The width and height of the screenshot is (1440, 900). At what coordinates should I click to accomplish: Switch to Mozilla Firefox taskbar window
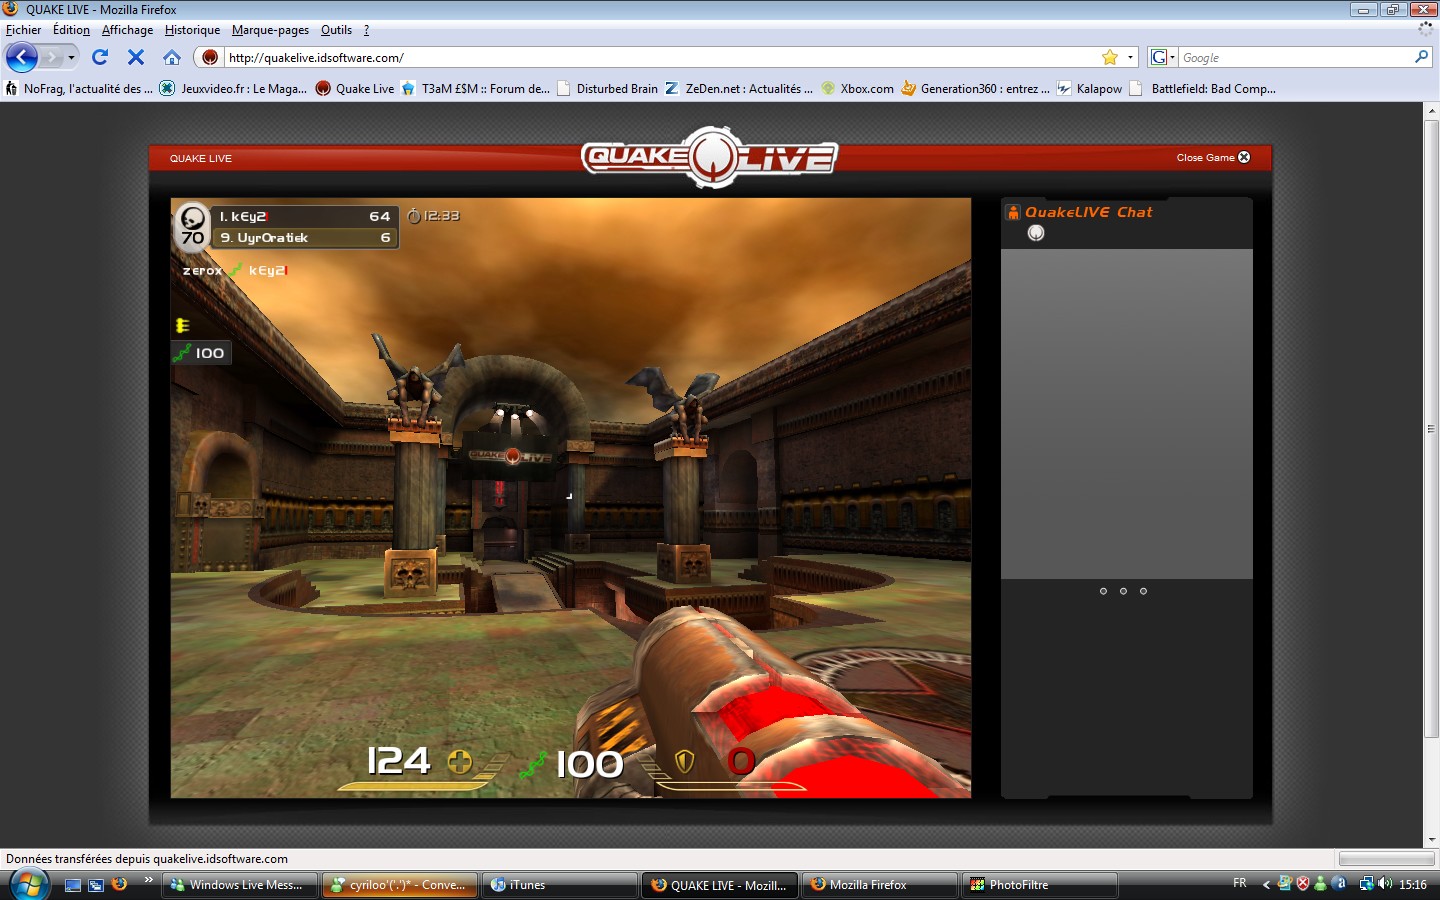coord(880,885)
